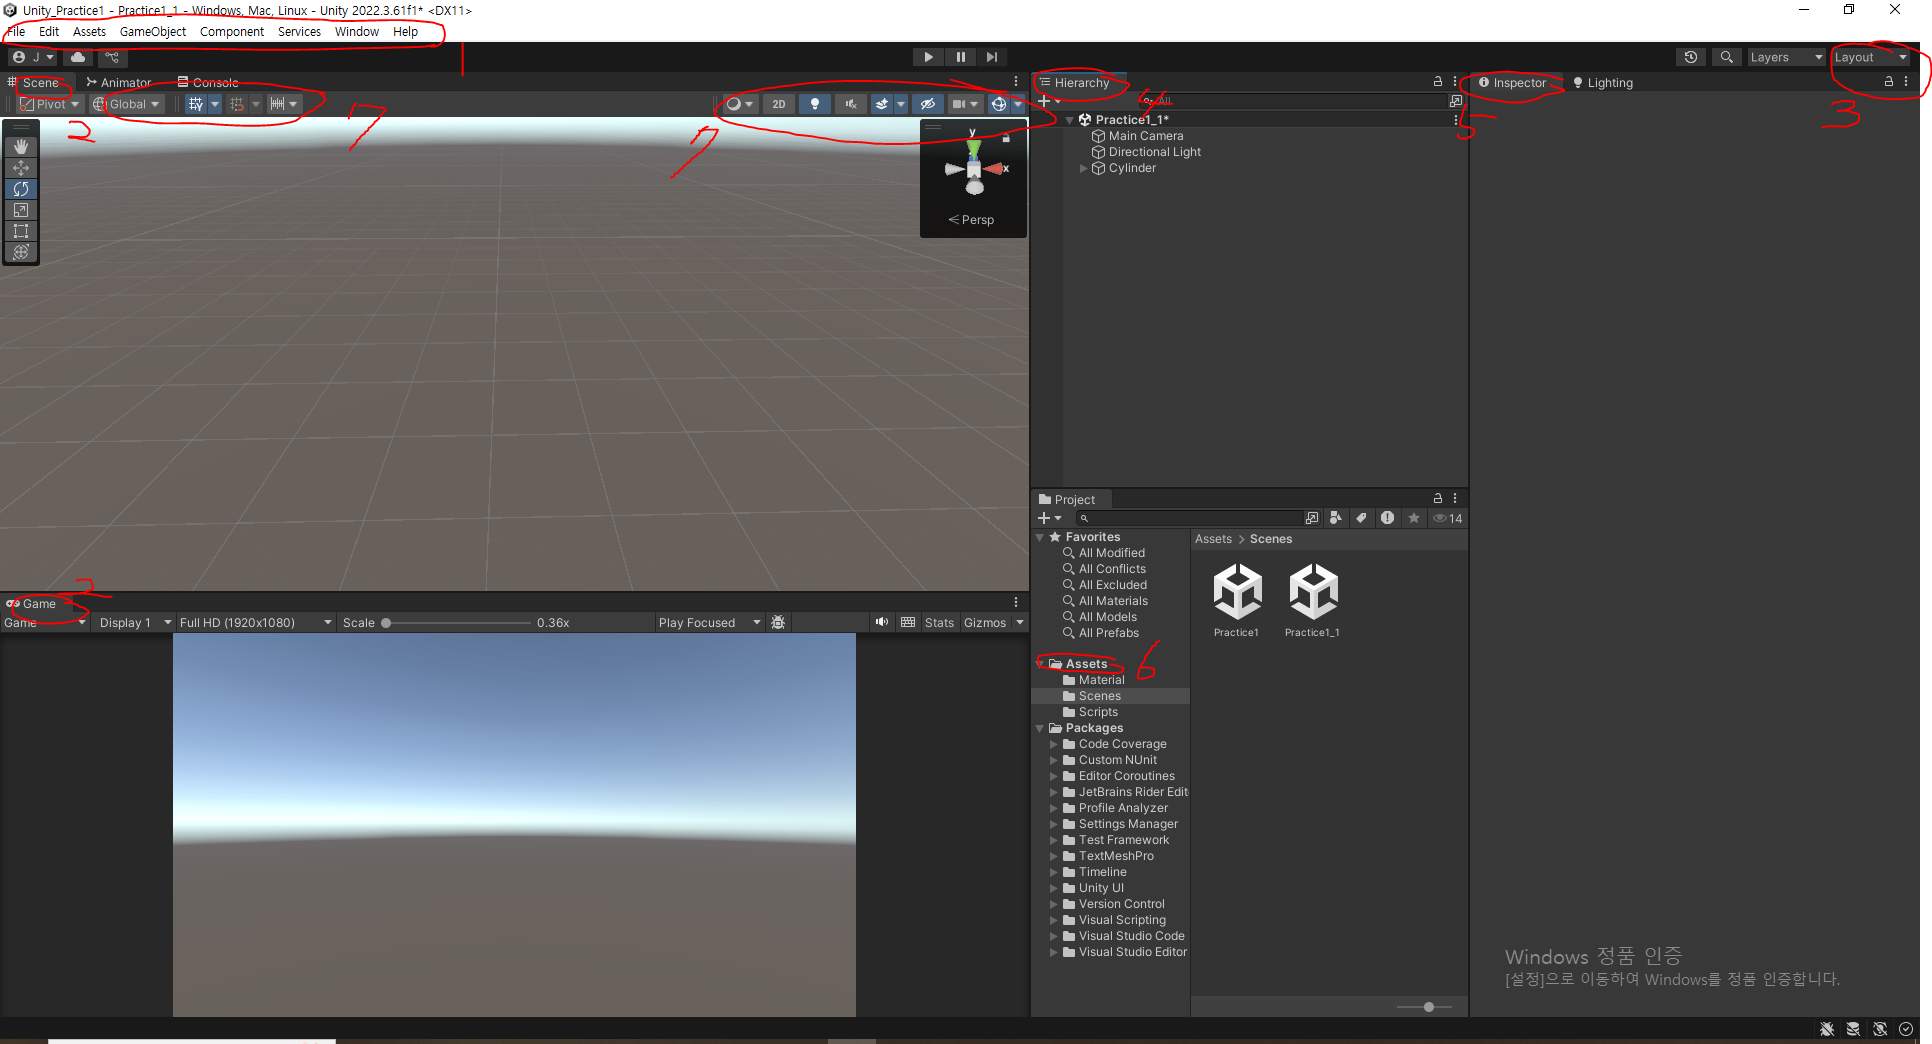
Task: Open the scene draw mode dropdown
Action: [x=738, y=104]
